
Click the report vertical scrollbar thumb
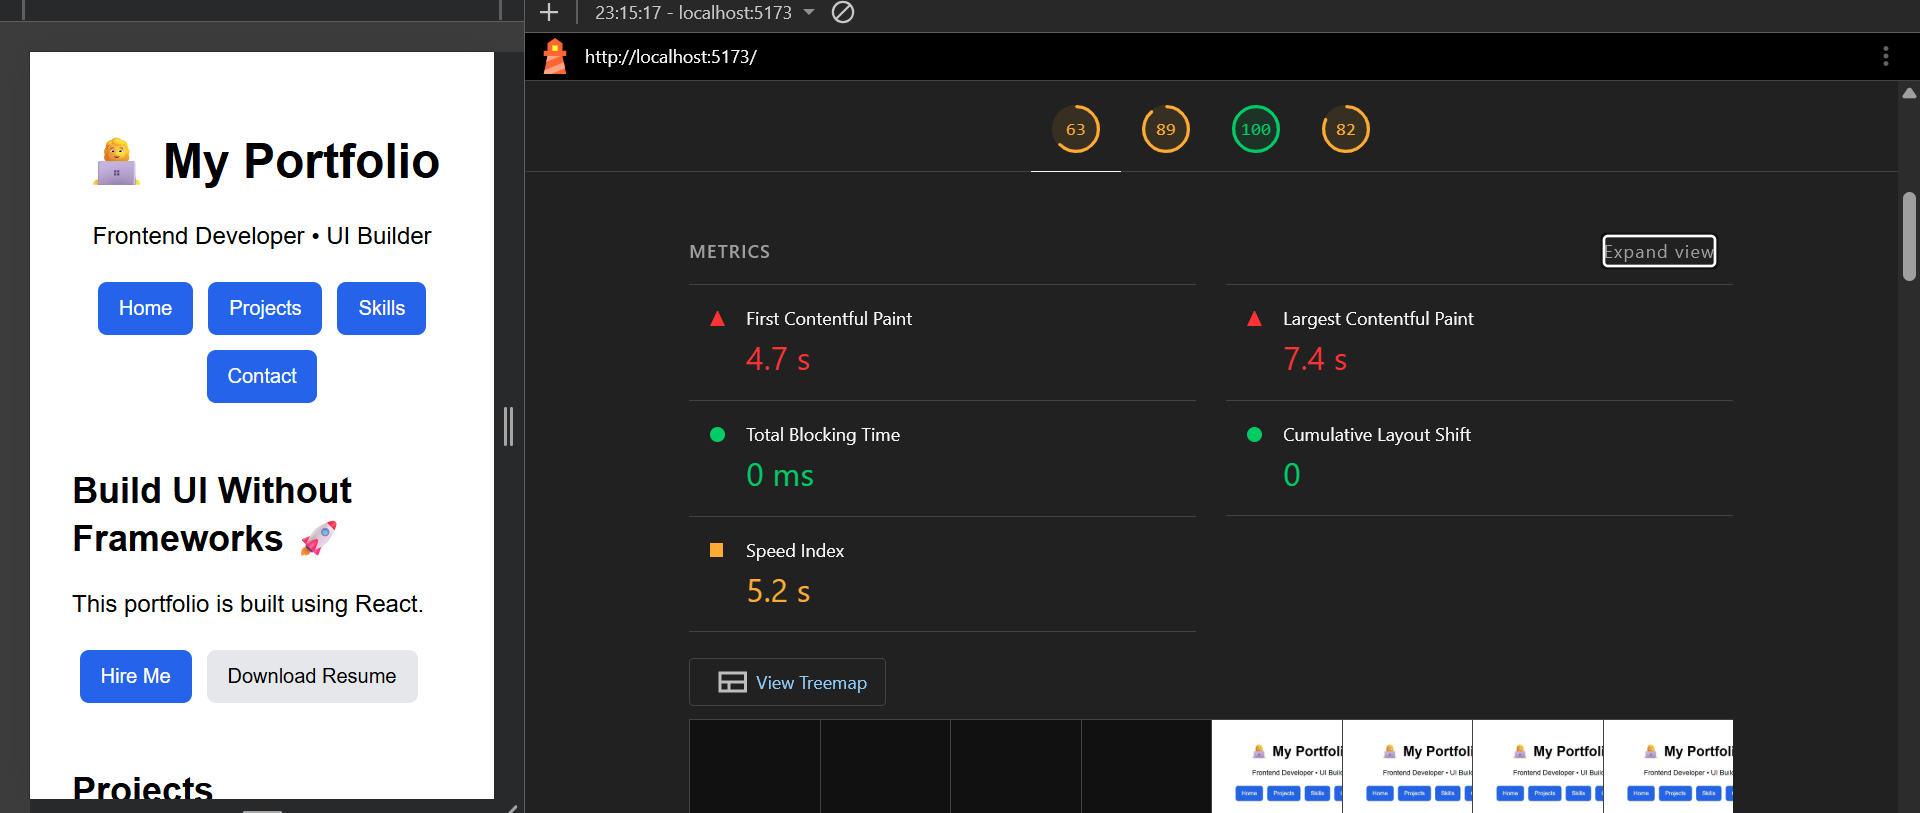(1909, 236)
